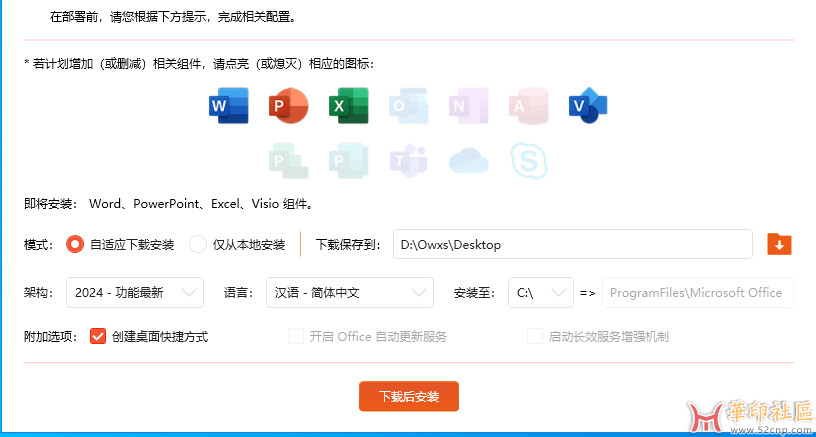Toggle 创建桌面快捷方式 checkbox

[98, 337]
